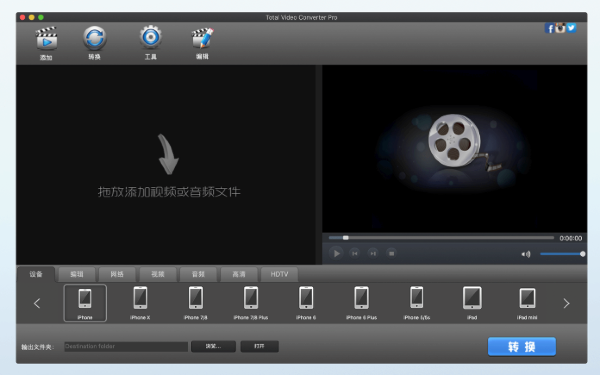600x375 pixels.
Task: Click the 添加 (Add) clapperboard icon
Action: (46, 38)
